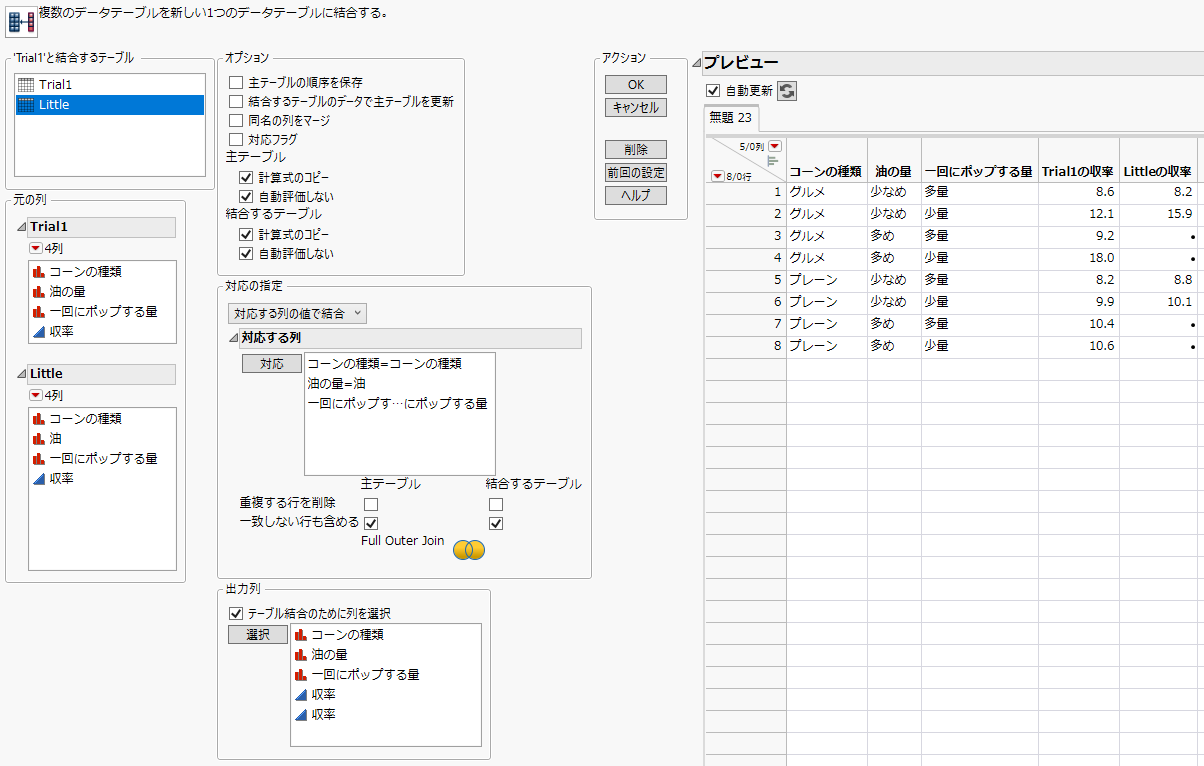Click the Full Outer Join Venn diagram icon
This screenshot has width=1204, height=766.
[467, 549]
